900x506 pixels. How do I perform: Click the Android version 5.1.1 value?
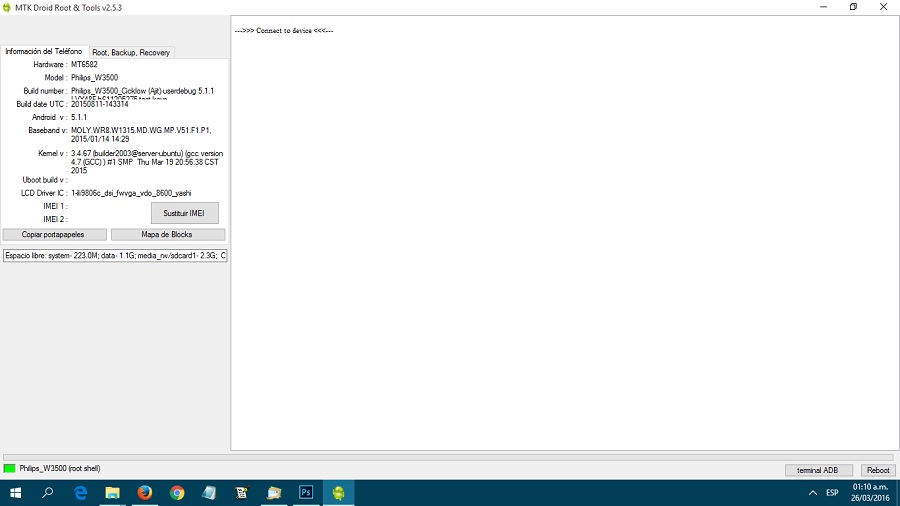coord(79,117)
